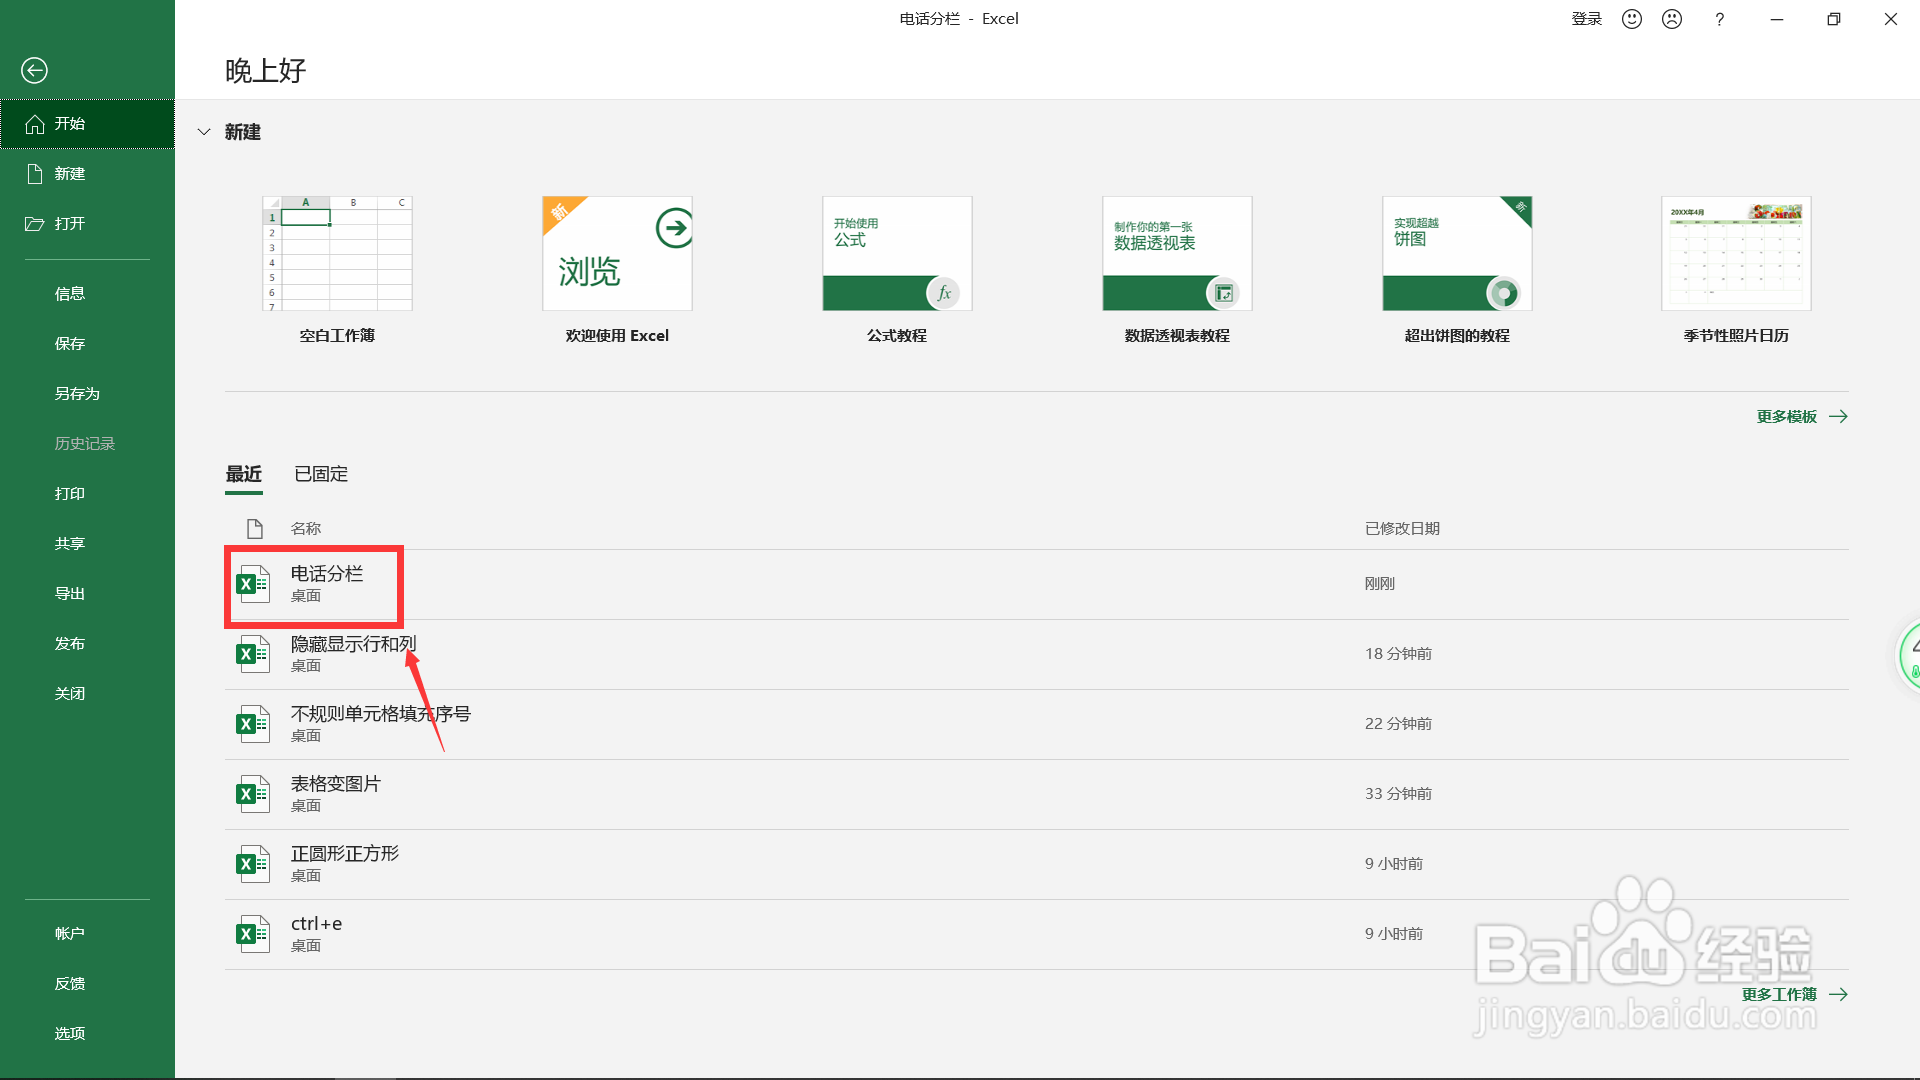Open the 数据透视表教程 template
The width and height of the screenshot is (1920, 1080).
(1177, 270)
